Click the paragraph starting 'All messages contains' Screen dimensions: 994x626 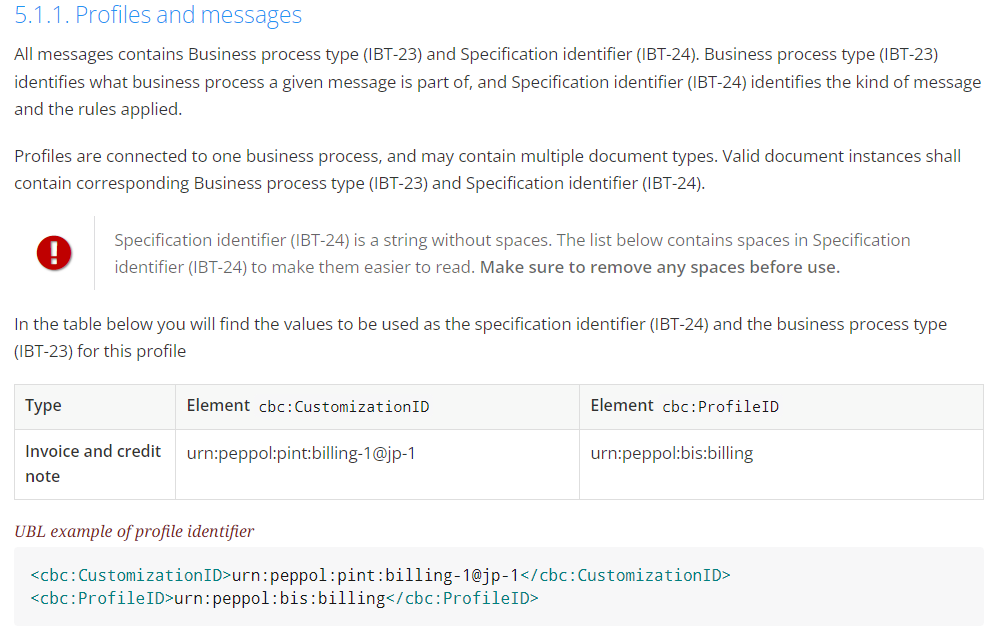[498, 82]
